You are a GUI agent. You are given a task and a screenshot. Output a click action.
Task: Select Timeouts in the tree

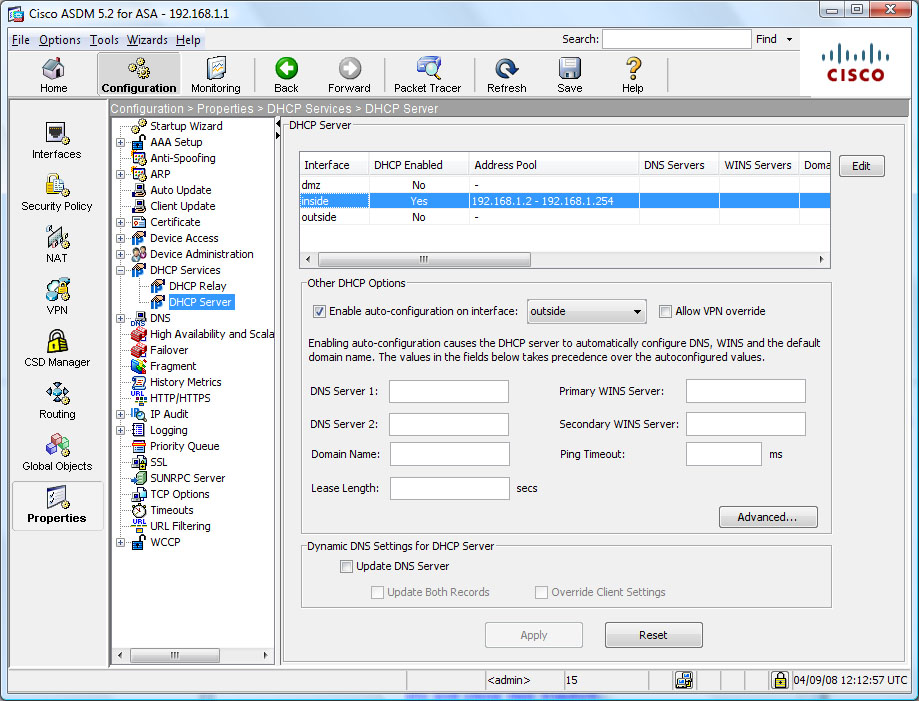tap(171, 510)
